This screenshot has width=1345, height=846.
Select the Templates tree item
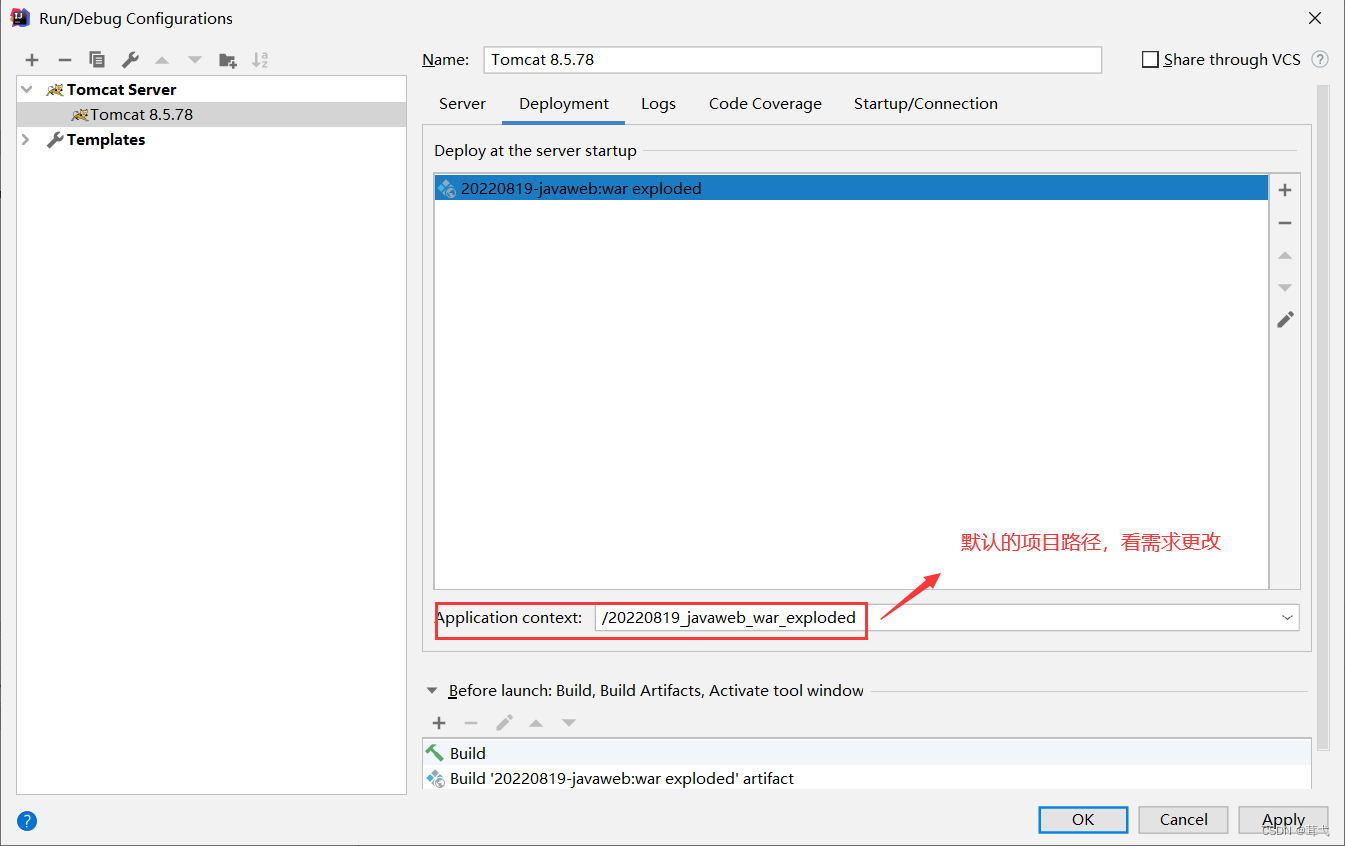click(212, 140)
